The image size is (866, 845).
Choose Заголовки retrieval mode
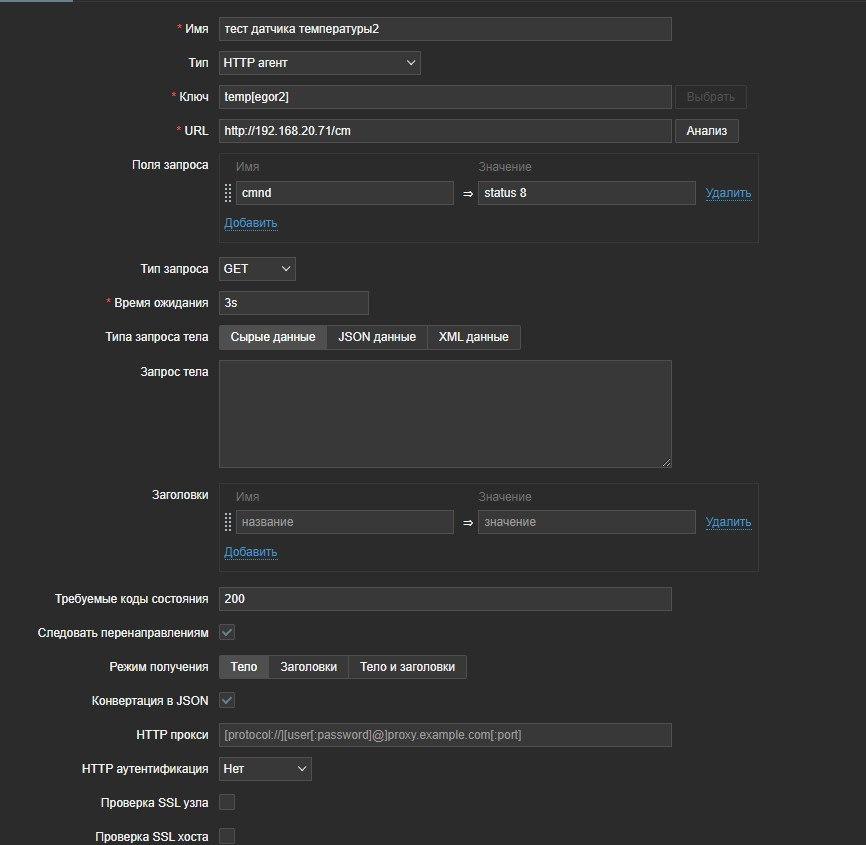[308, 667]
